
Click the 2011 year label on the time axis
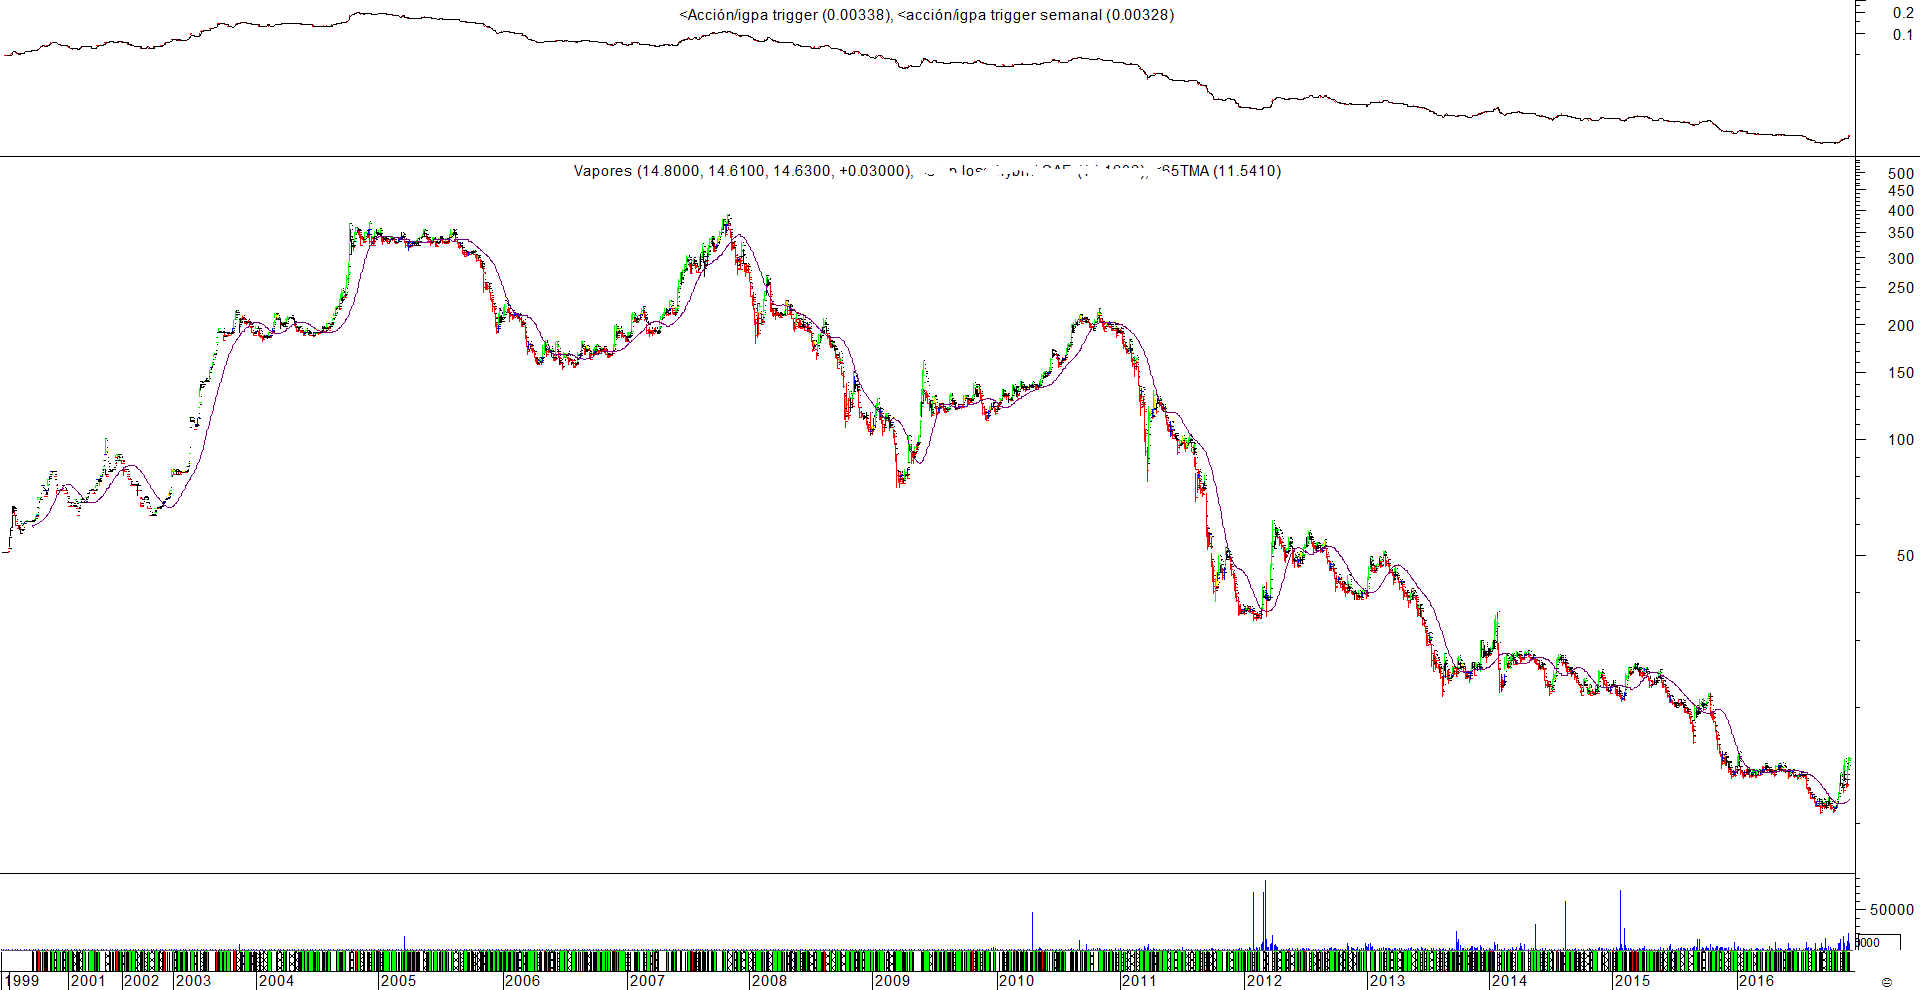(1139, 981)
